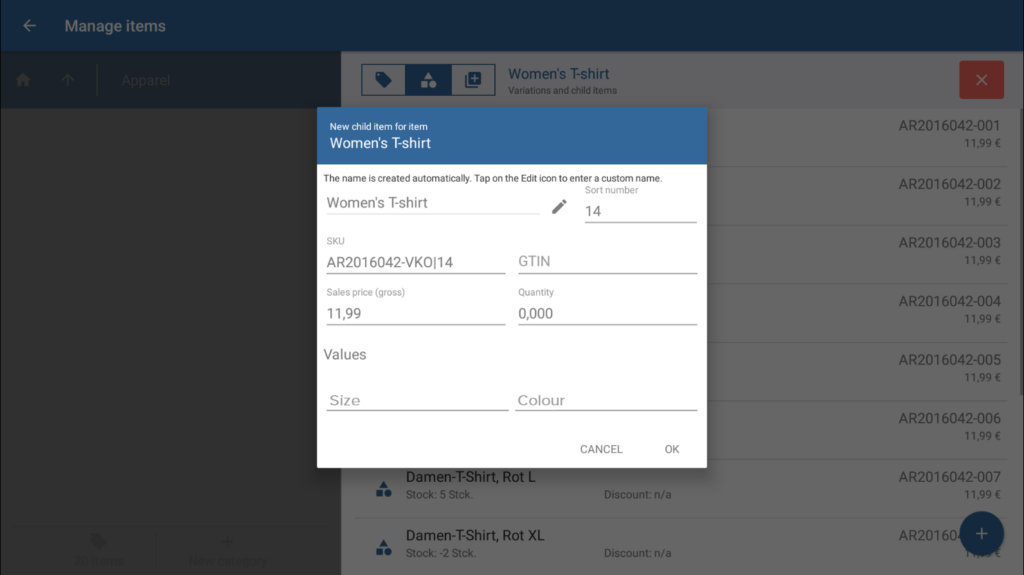Image resolution: width=1024 pixels, height=575 pixels.
Task: Confirm new child item with OK
Action: point(671,449)
